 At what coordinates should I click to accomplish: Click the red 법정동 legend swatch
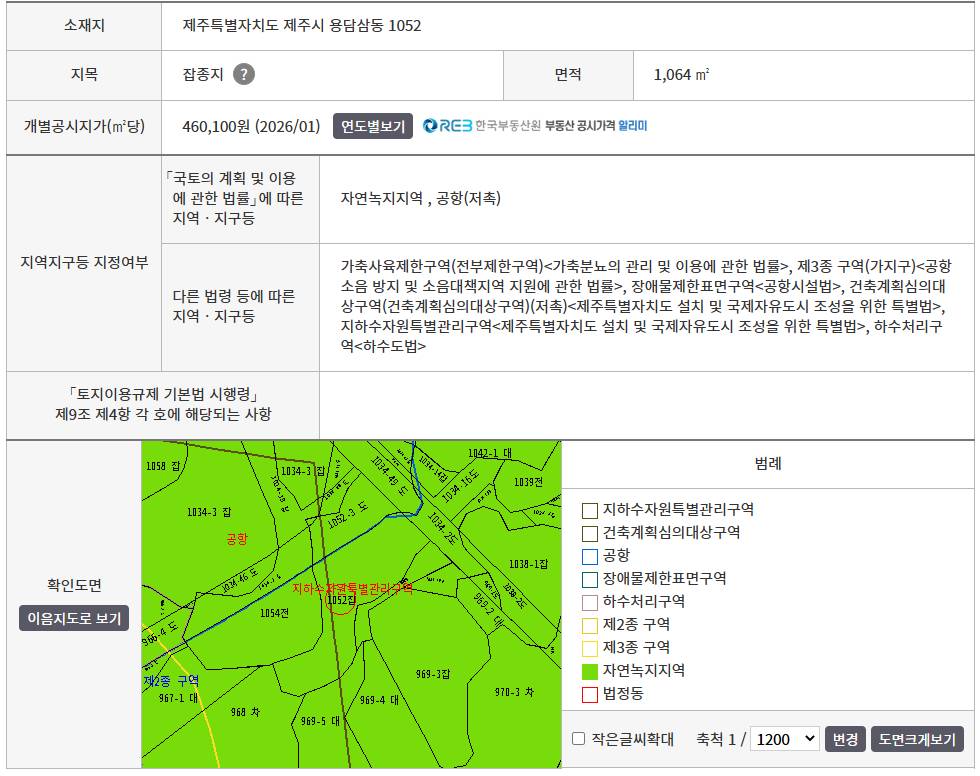[x=590, y=695]
